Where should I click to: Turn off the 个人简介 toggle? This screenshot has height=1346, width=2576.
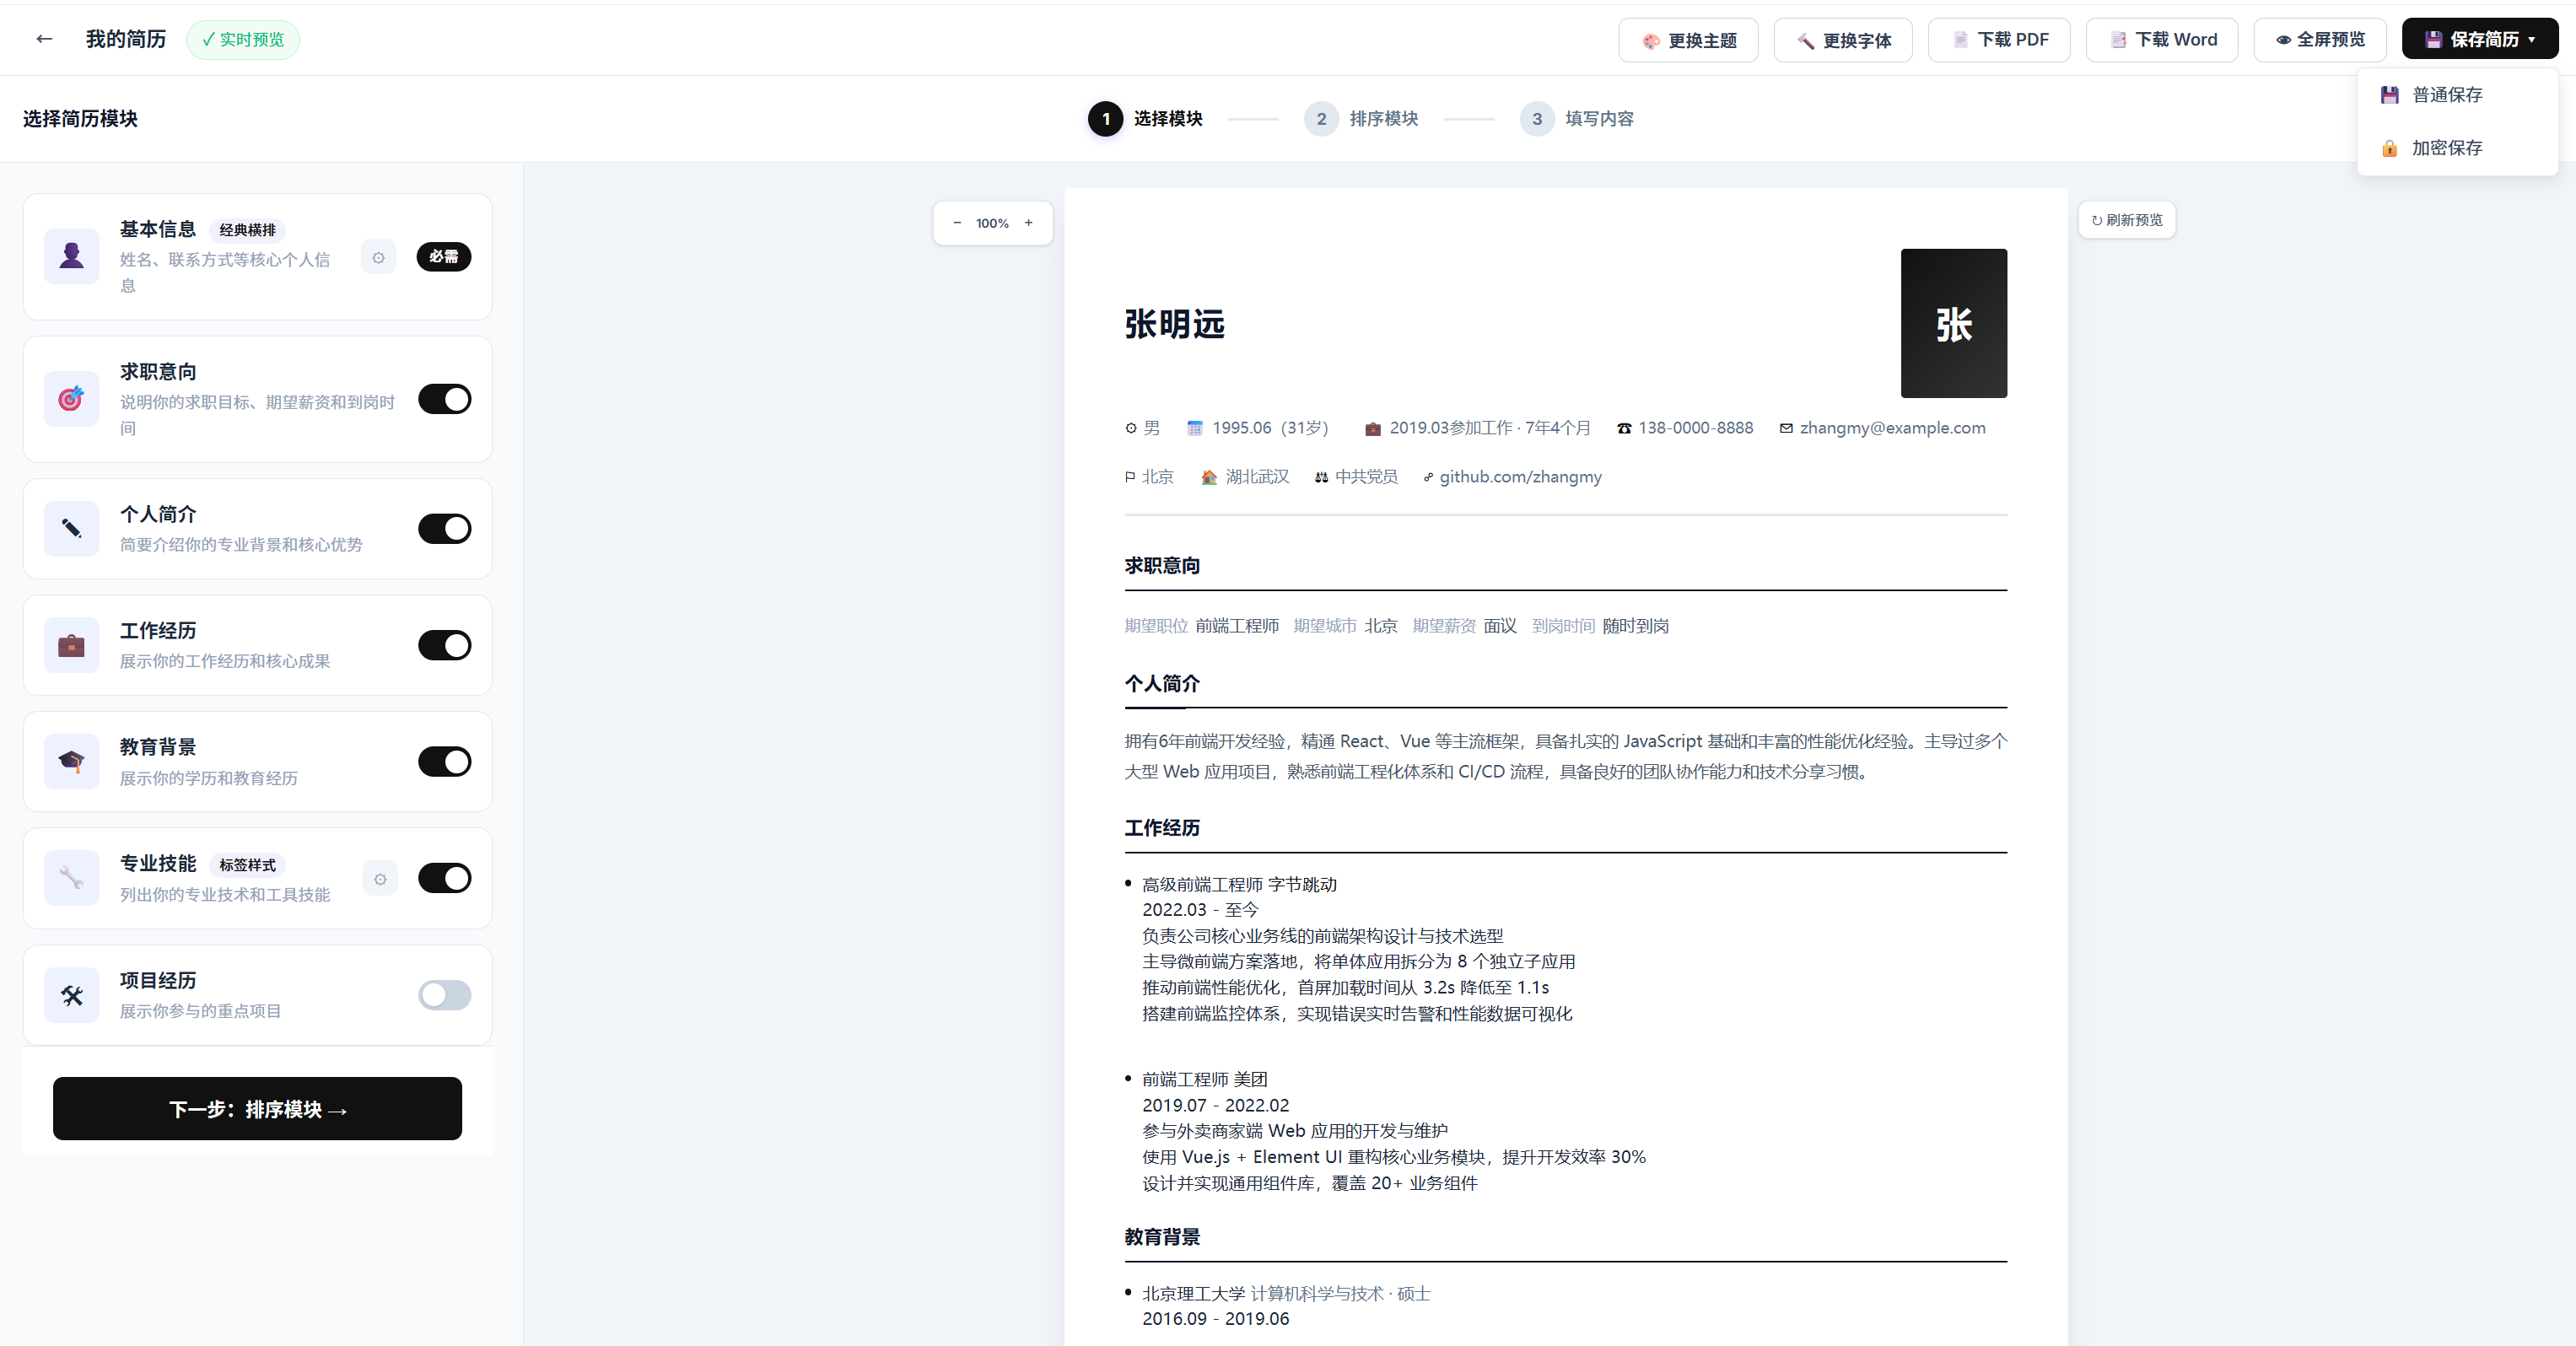click(444, 528)
